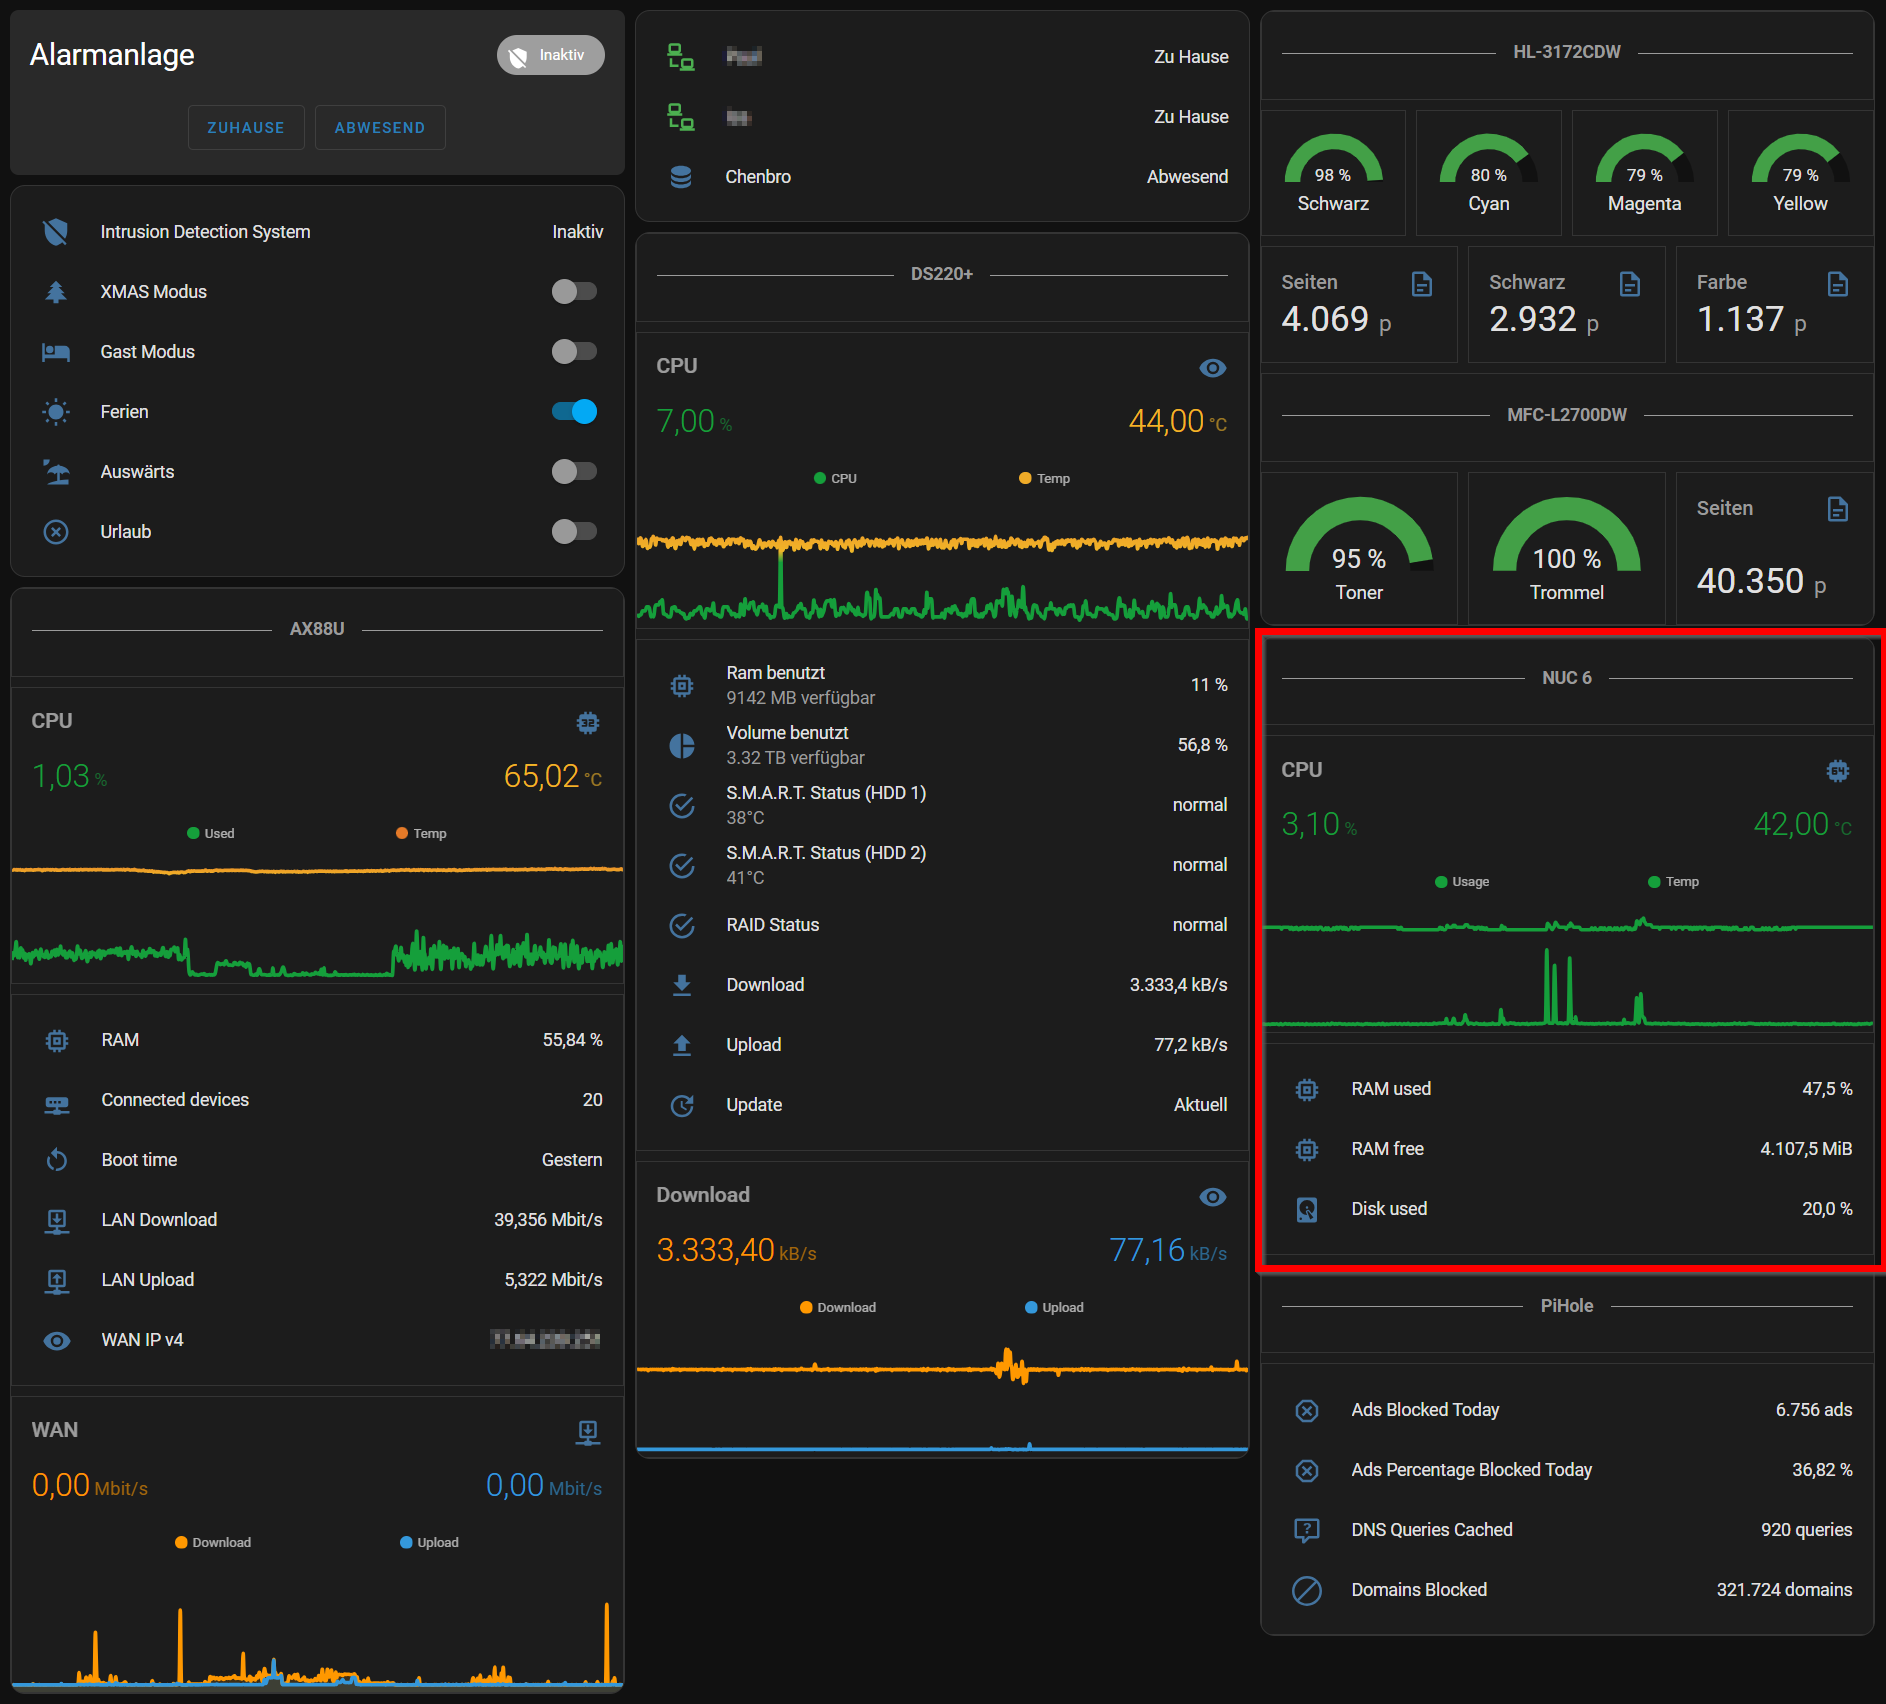This screenshot has height=1704, width=1886.
Task: Click the WAN IP v4 eye icon
Action: pos(57,1341)
